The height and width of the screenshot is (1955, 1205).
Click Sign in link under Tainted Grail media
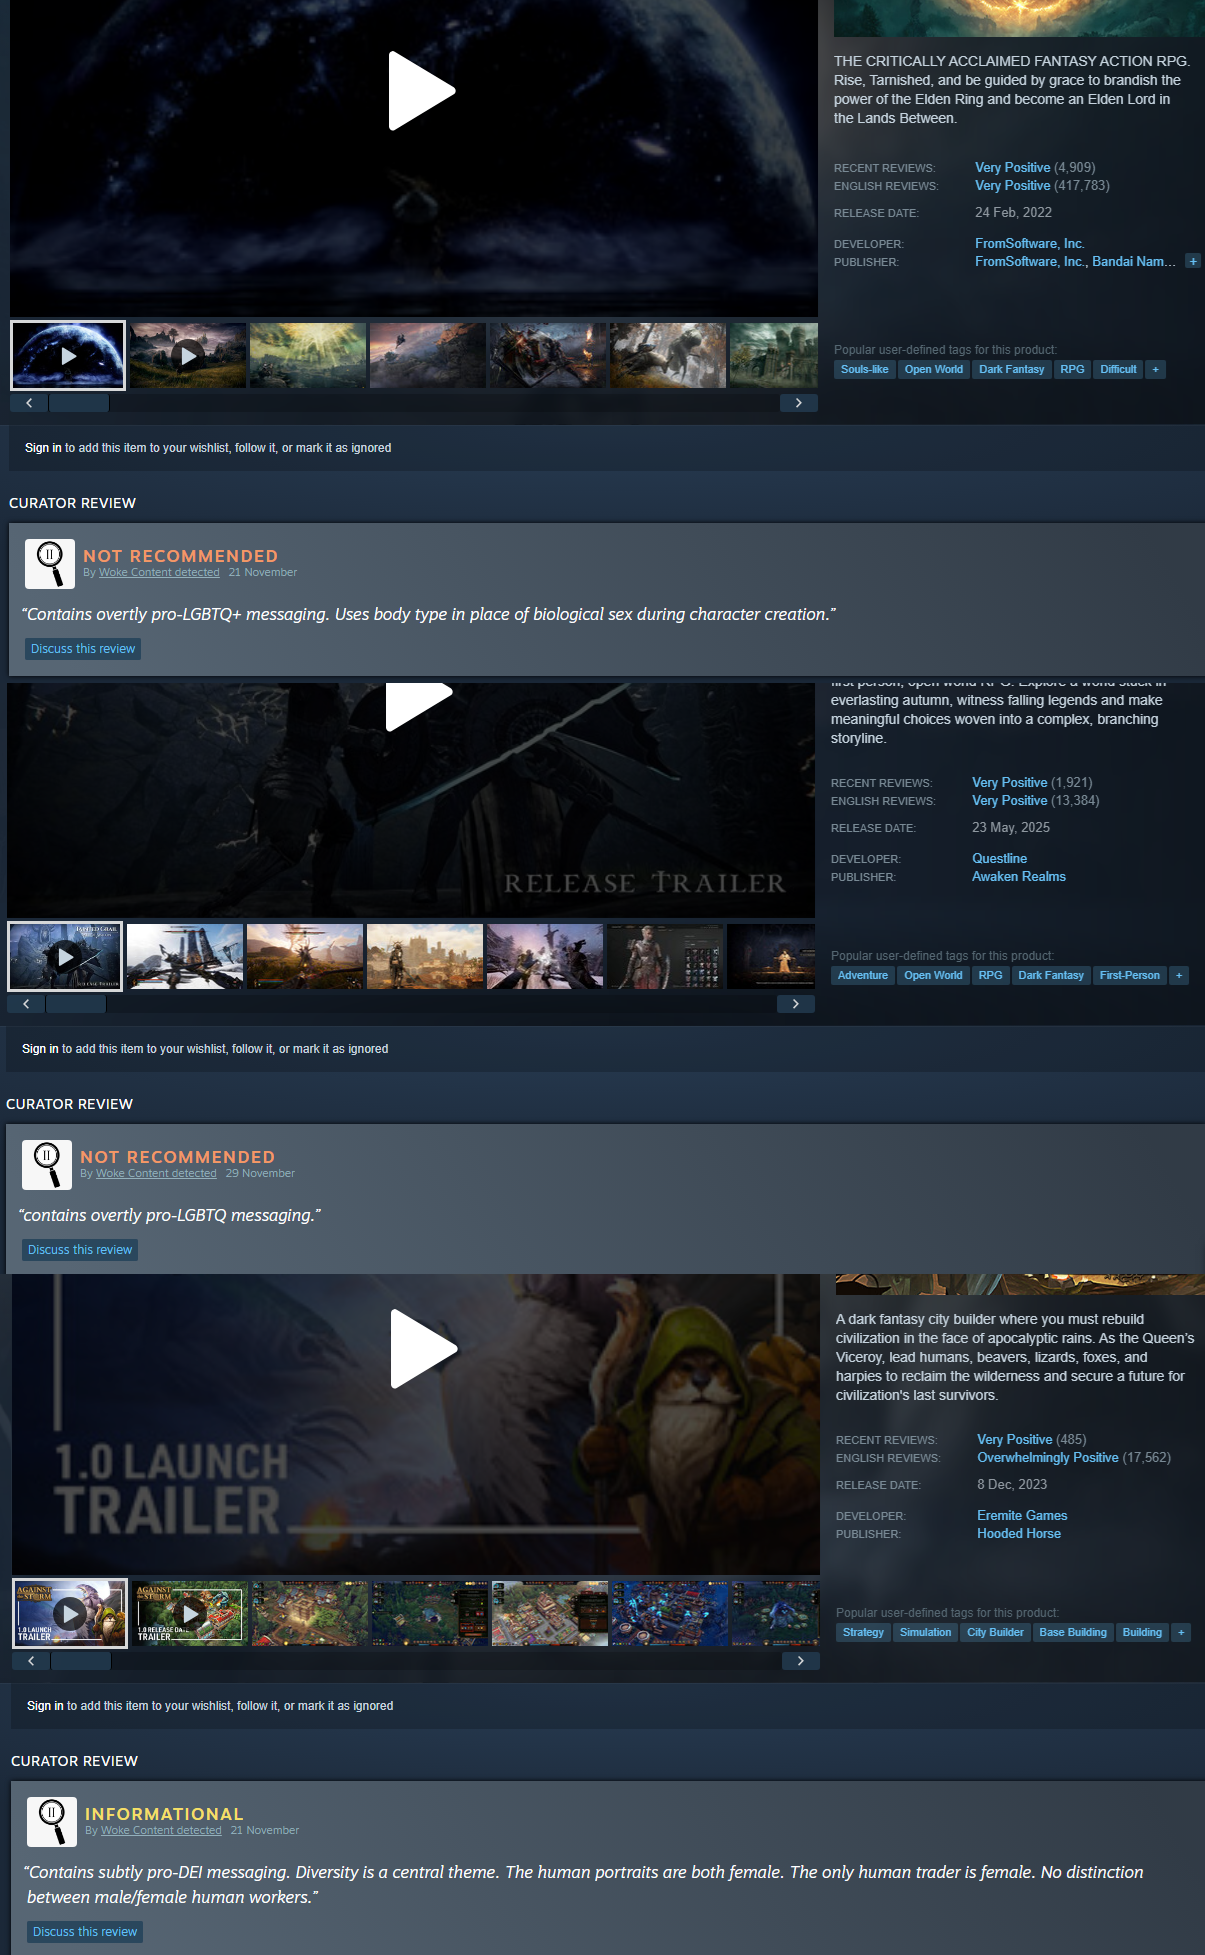point(40,1049)
